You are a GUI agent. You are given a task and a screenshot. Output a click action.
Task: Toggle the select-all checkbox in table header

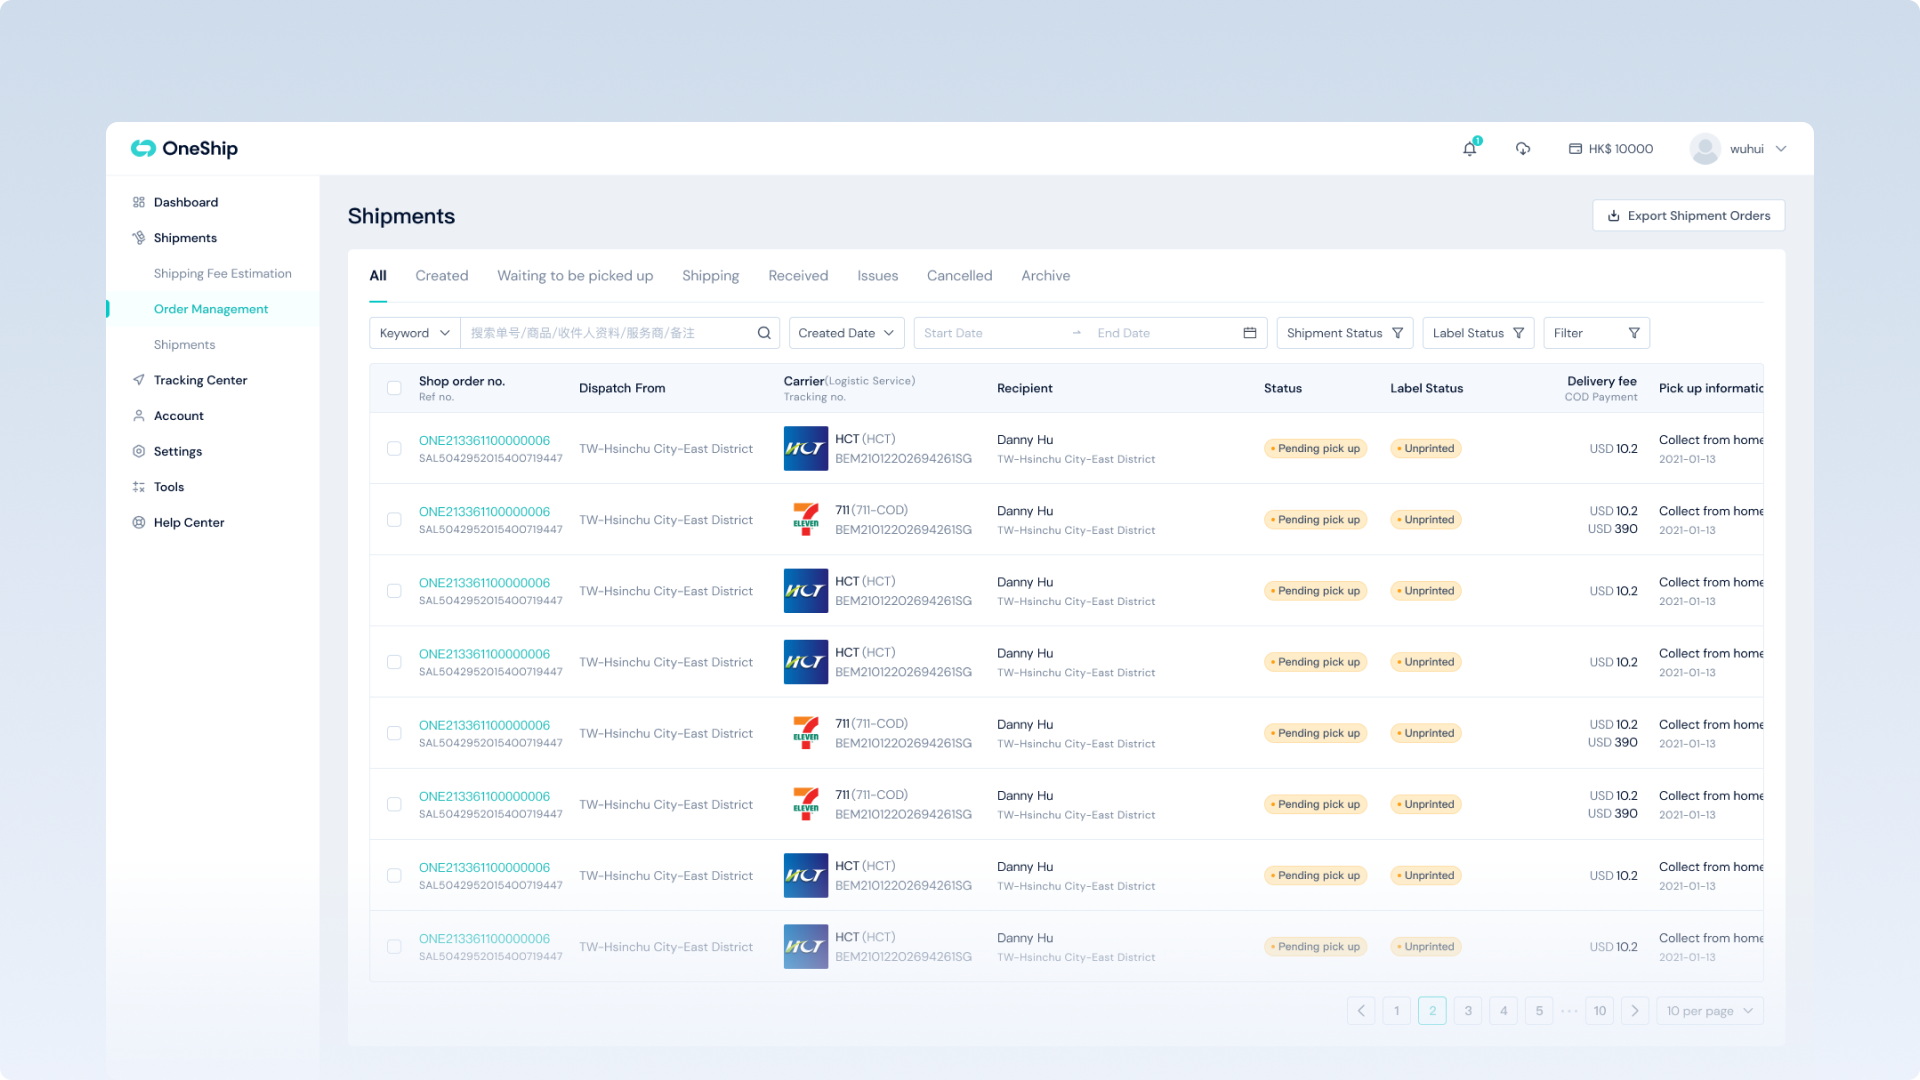[x=394, y=388]
